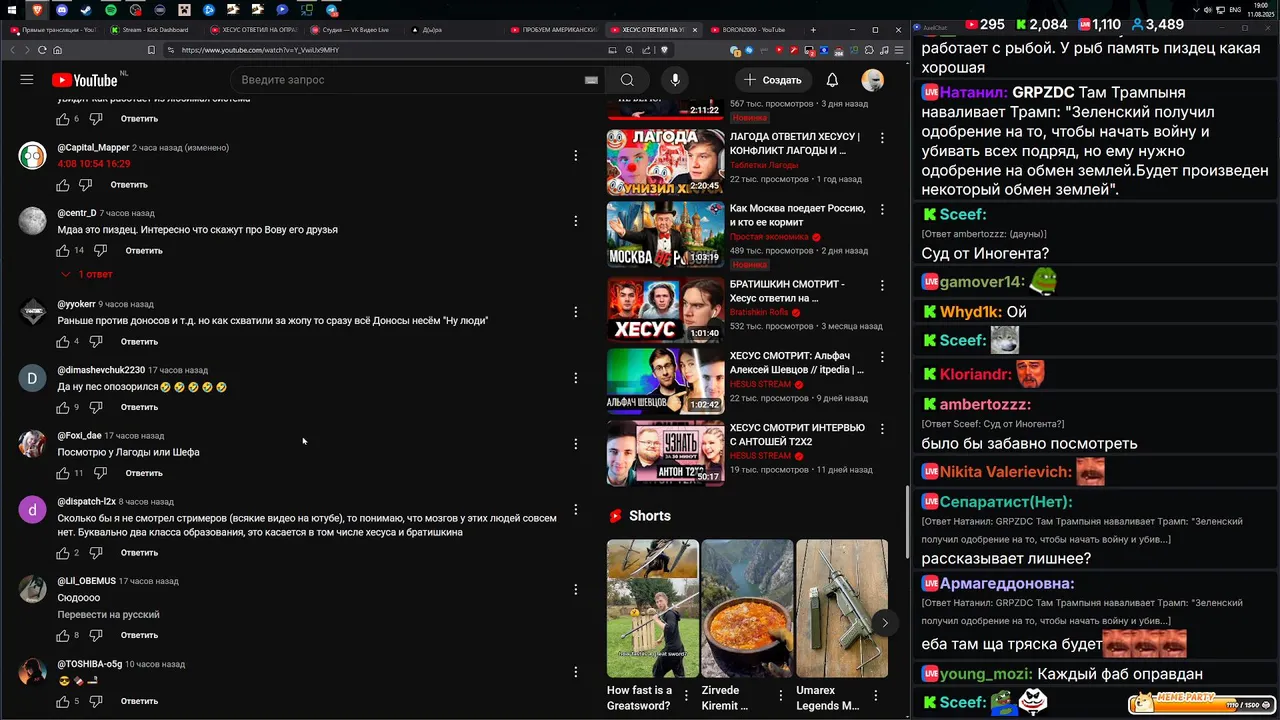Reply to @dimashevchuk2230 with 'Ответить'

pos(139,407)
